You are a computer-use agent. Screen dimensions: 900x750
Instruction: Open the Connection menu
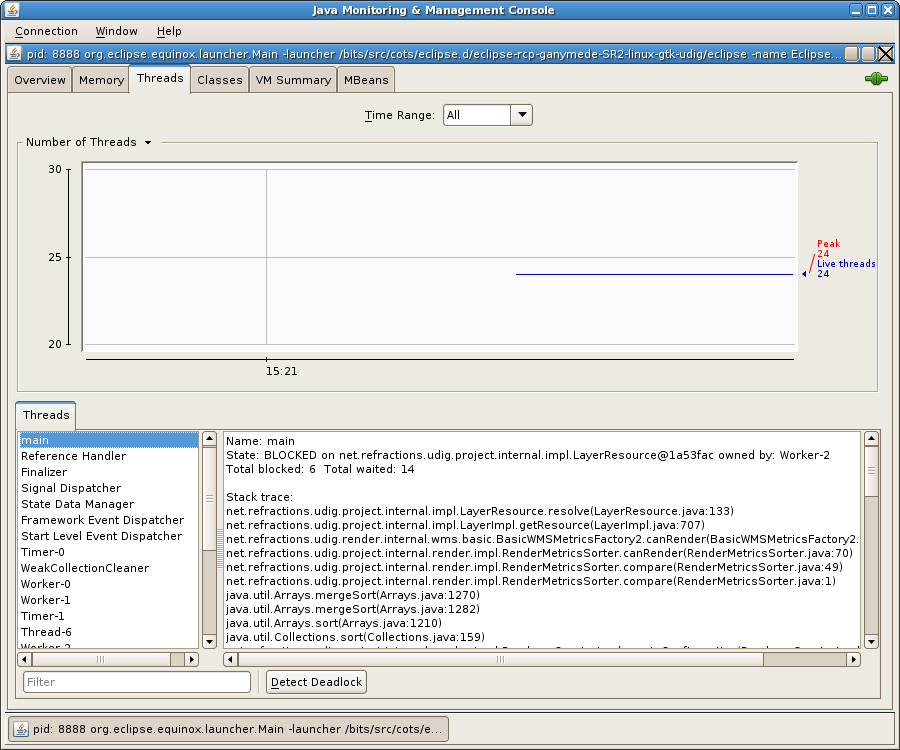pyautogui.click(x=46, y=31)
